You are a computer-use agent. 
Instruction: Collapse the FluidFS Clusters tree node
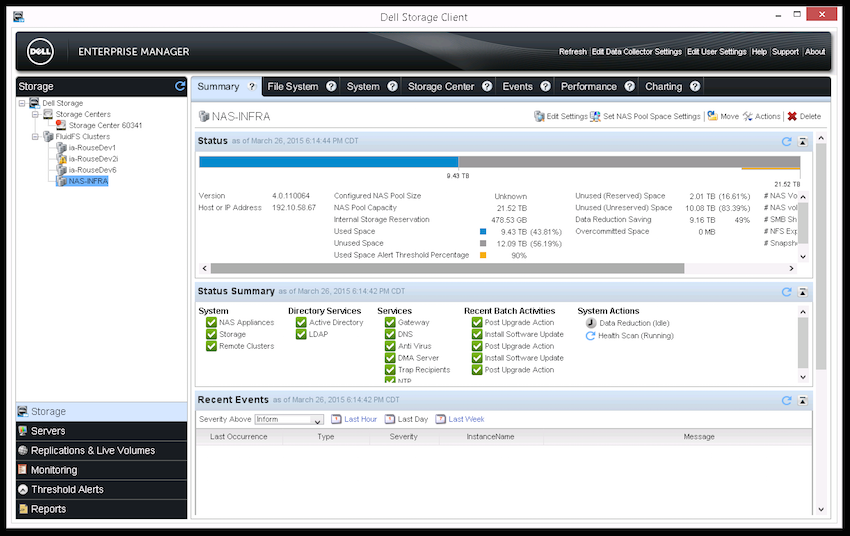pyautogui.click(x=35, y=137)
